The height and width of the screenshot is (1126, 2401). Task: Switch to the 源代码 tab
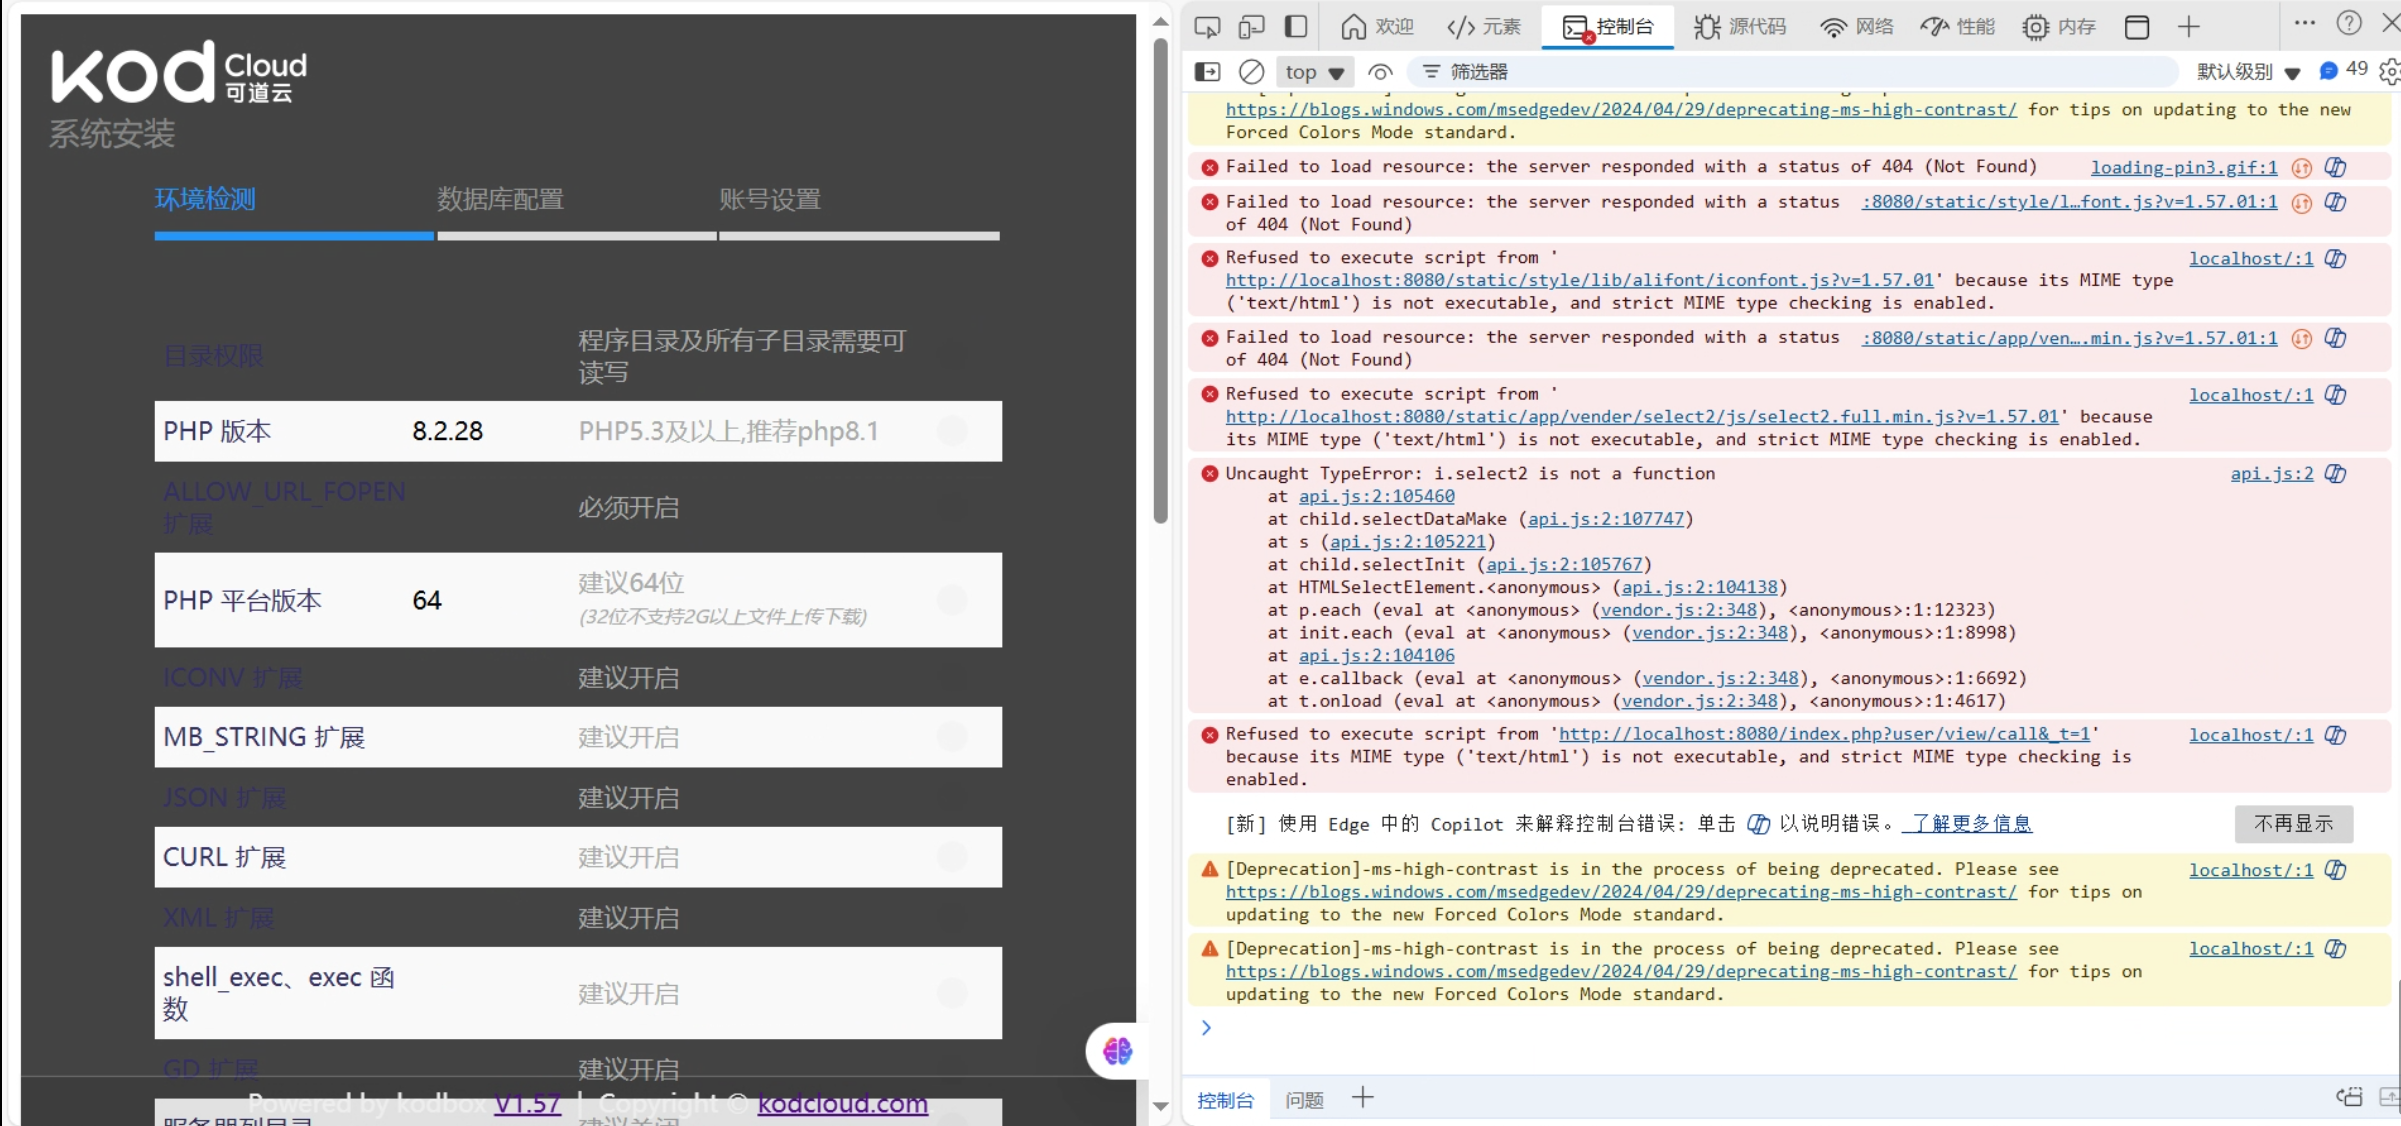pos(1740,27)
